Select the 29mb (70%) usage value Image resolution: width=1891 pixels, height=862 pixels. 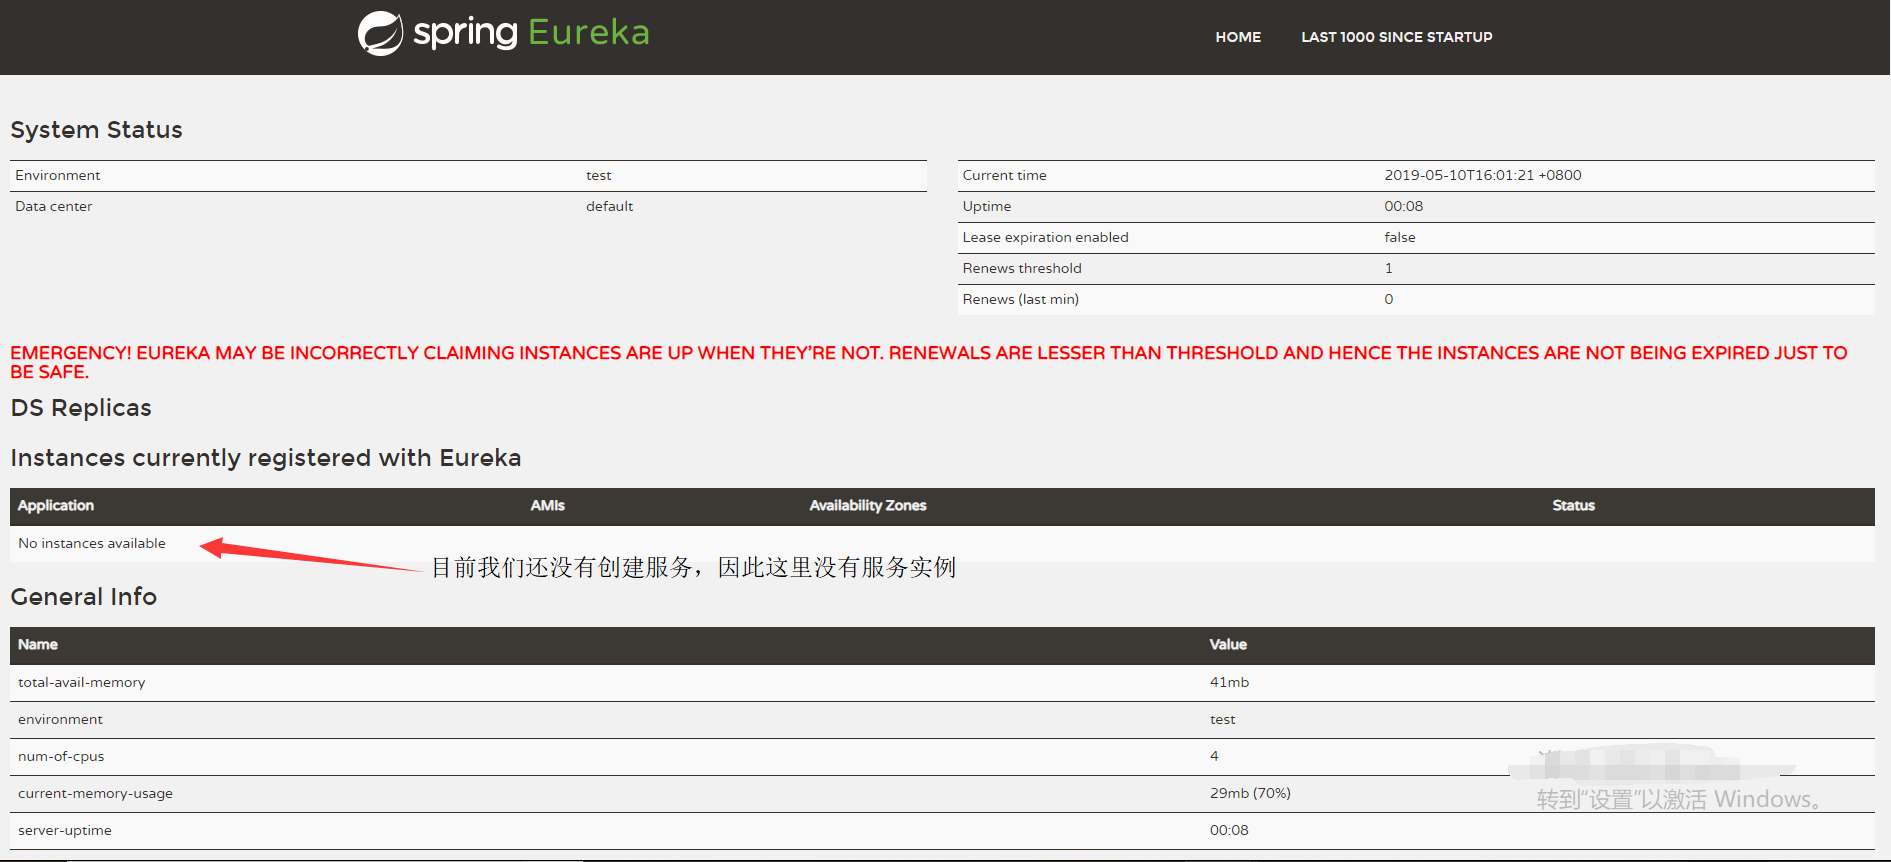[1250, 793]
